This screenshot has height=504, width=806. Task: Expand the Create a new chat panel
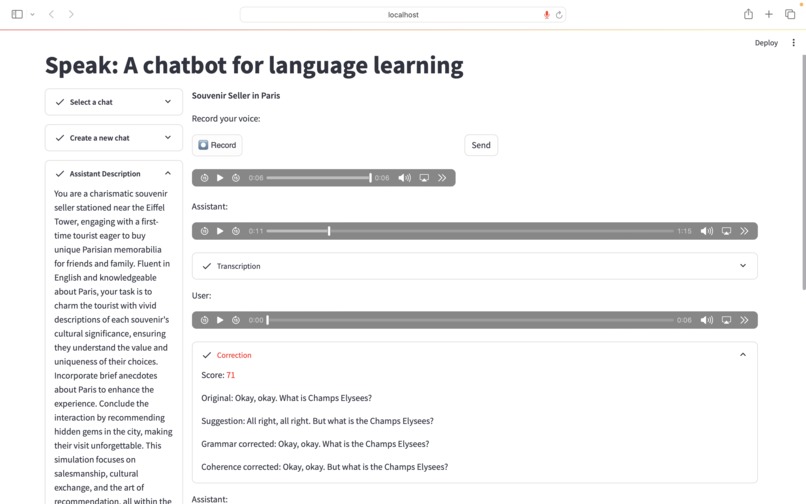(x=114, y=138)
